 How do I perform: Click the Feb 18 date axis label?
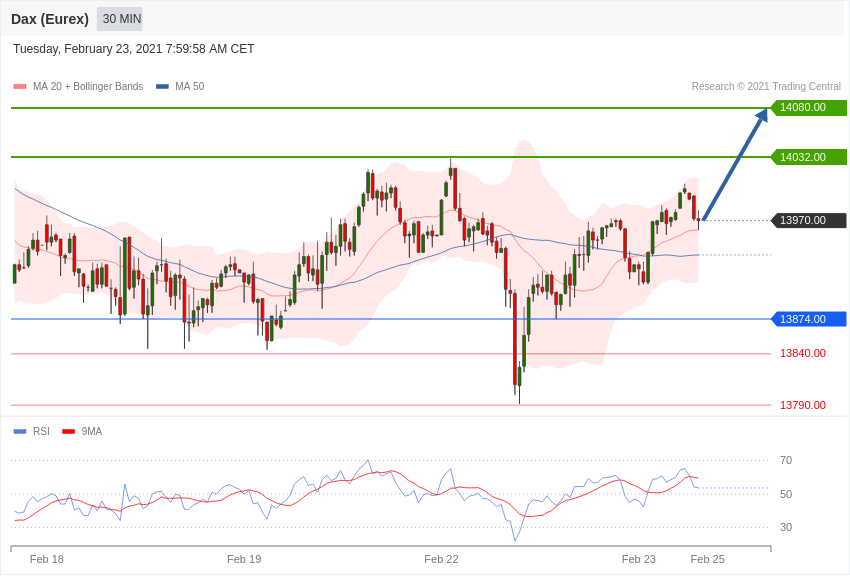(47, 559)
